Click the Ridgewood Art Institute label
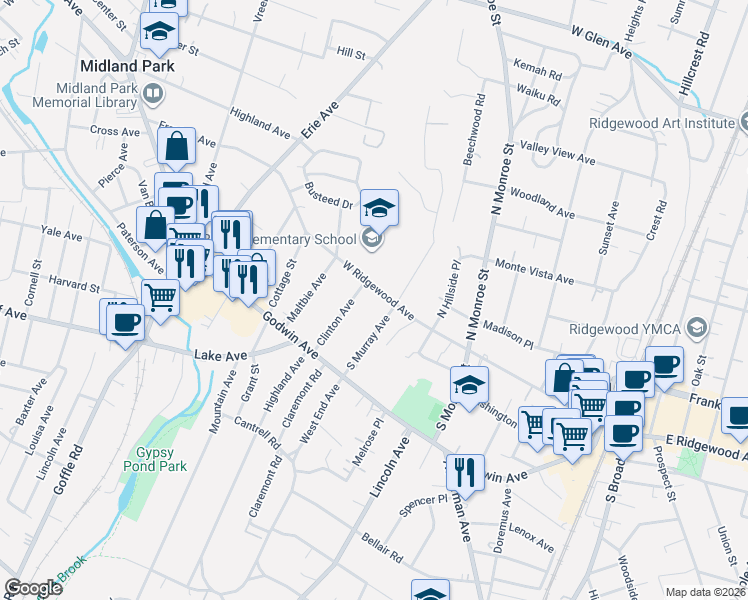748x600 pixels. (662, 123)
